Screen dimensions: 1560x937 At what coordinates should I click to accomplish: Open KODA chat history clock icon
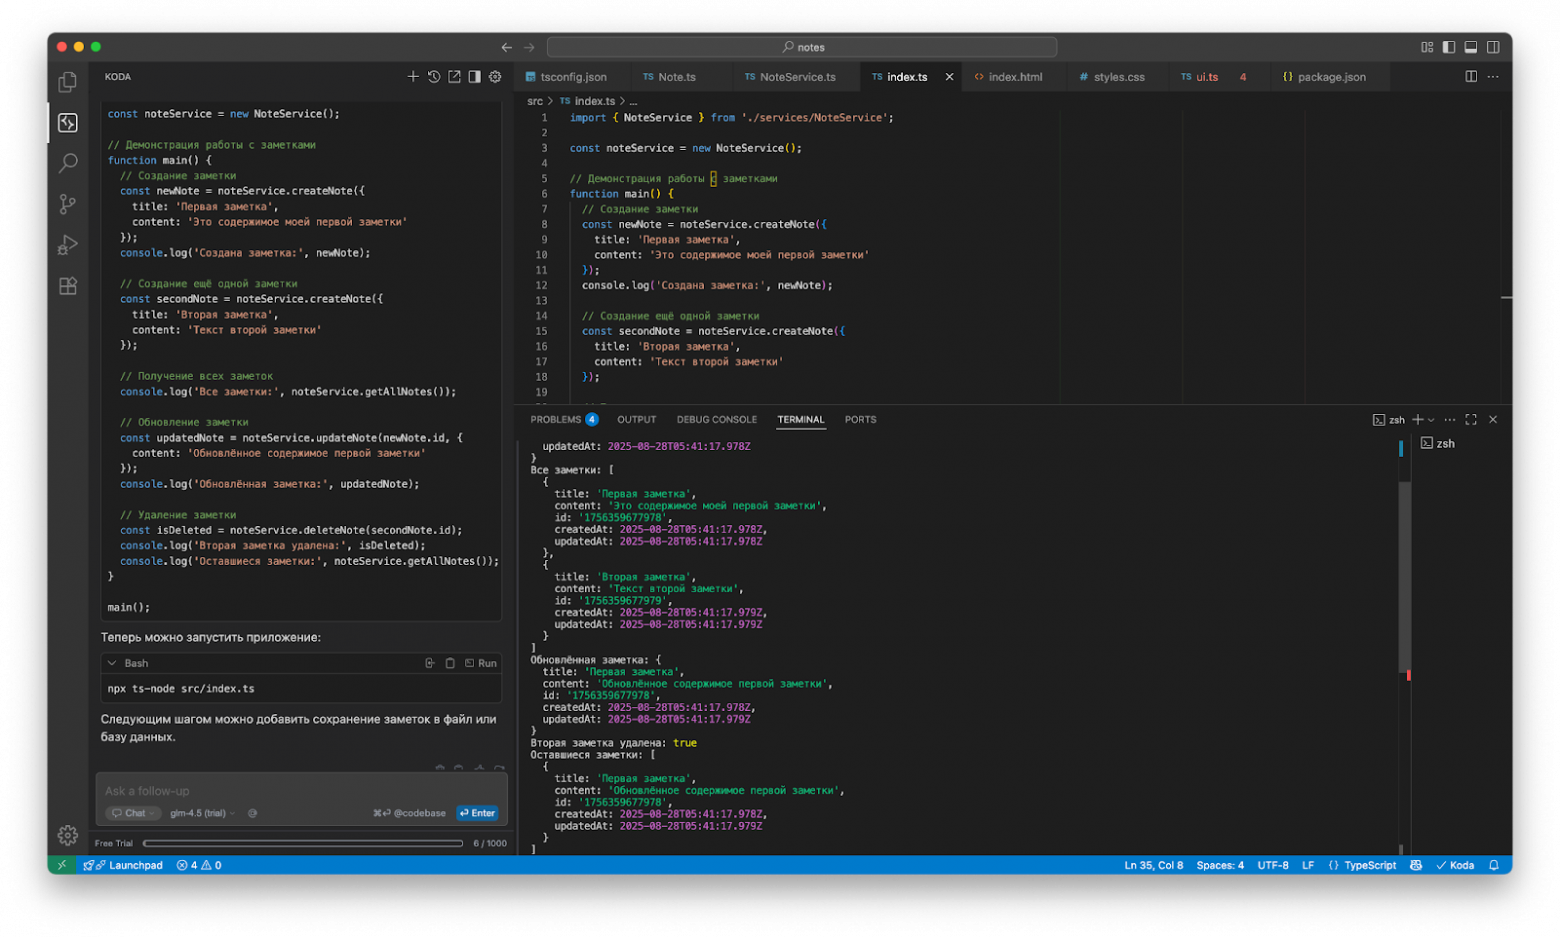[434, 77]
